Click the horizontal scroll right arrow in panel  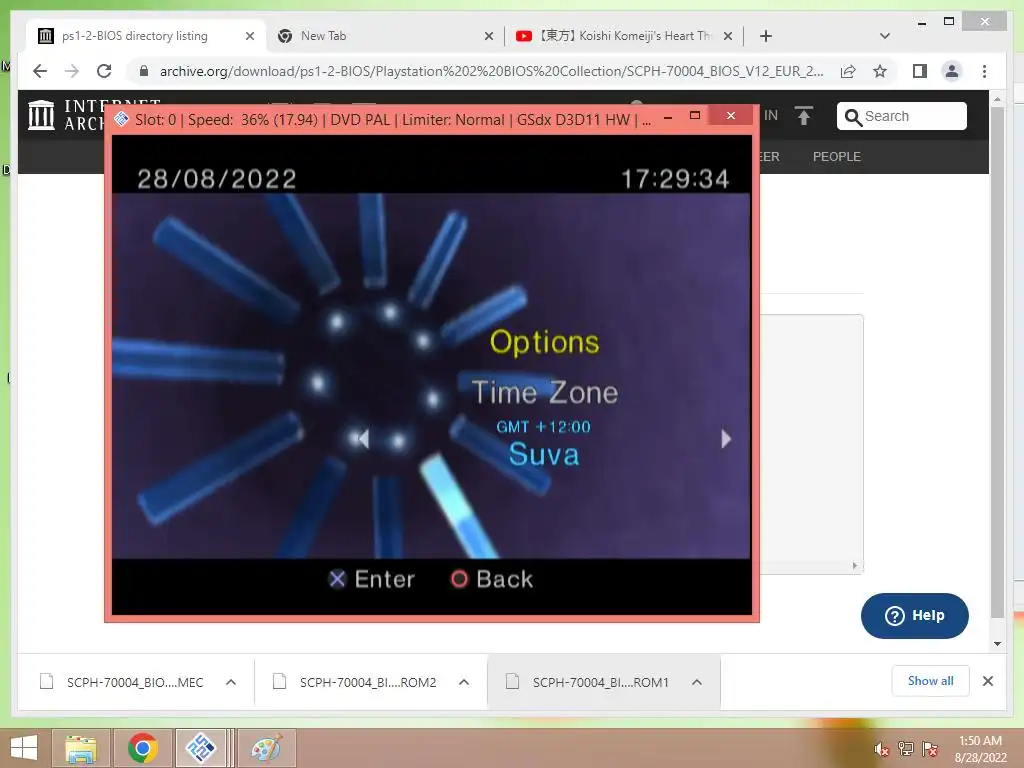tap(855, 566)
